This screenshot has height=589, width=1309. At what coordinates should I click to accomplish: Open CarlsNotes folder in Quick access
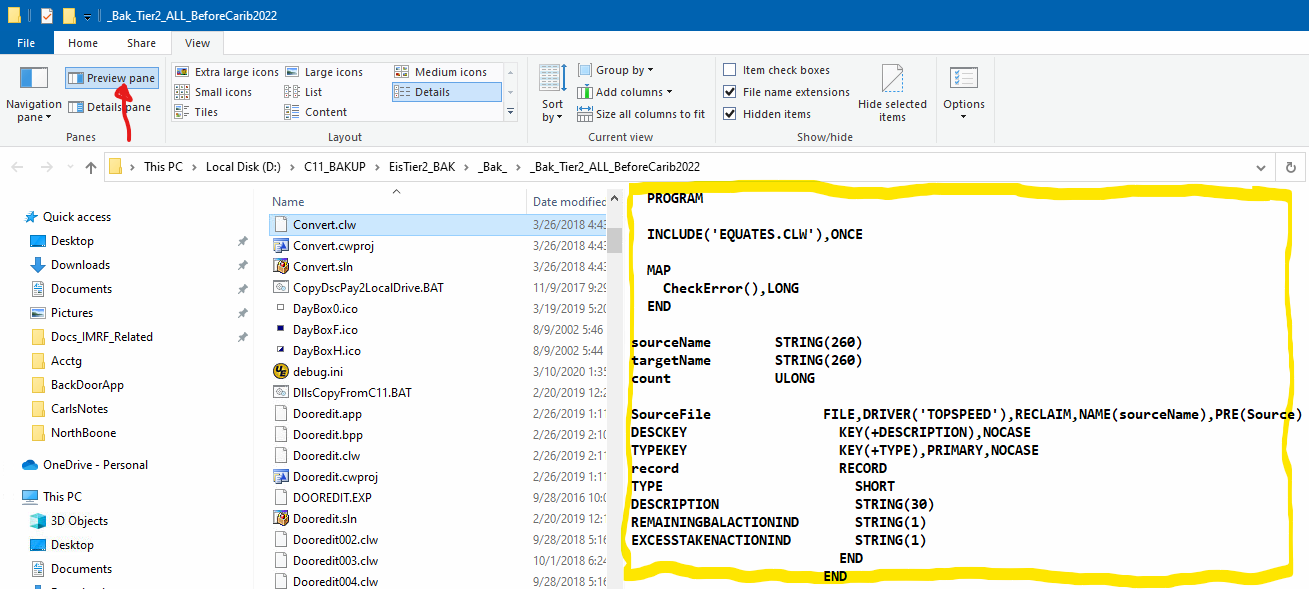(x=79, y=409)
